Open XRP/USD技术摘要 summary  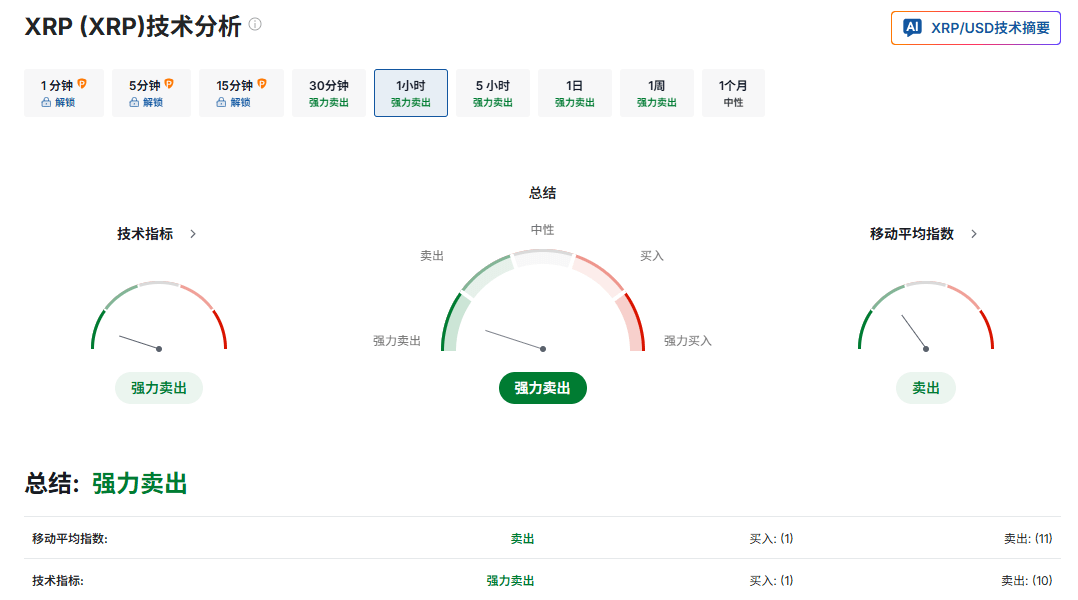tap(976, 28)
